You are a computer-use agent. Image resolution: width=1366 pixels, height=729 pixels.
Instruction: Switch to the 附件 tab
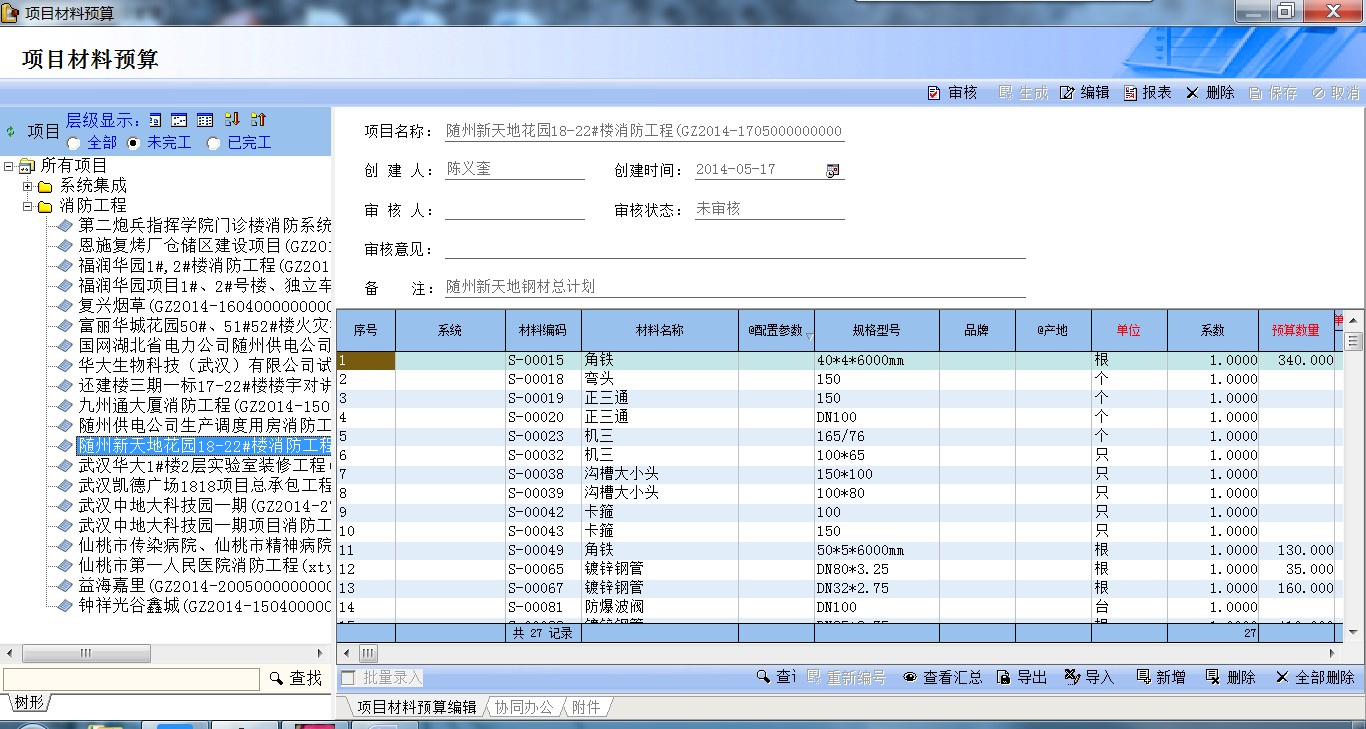[586, 707]
